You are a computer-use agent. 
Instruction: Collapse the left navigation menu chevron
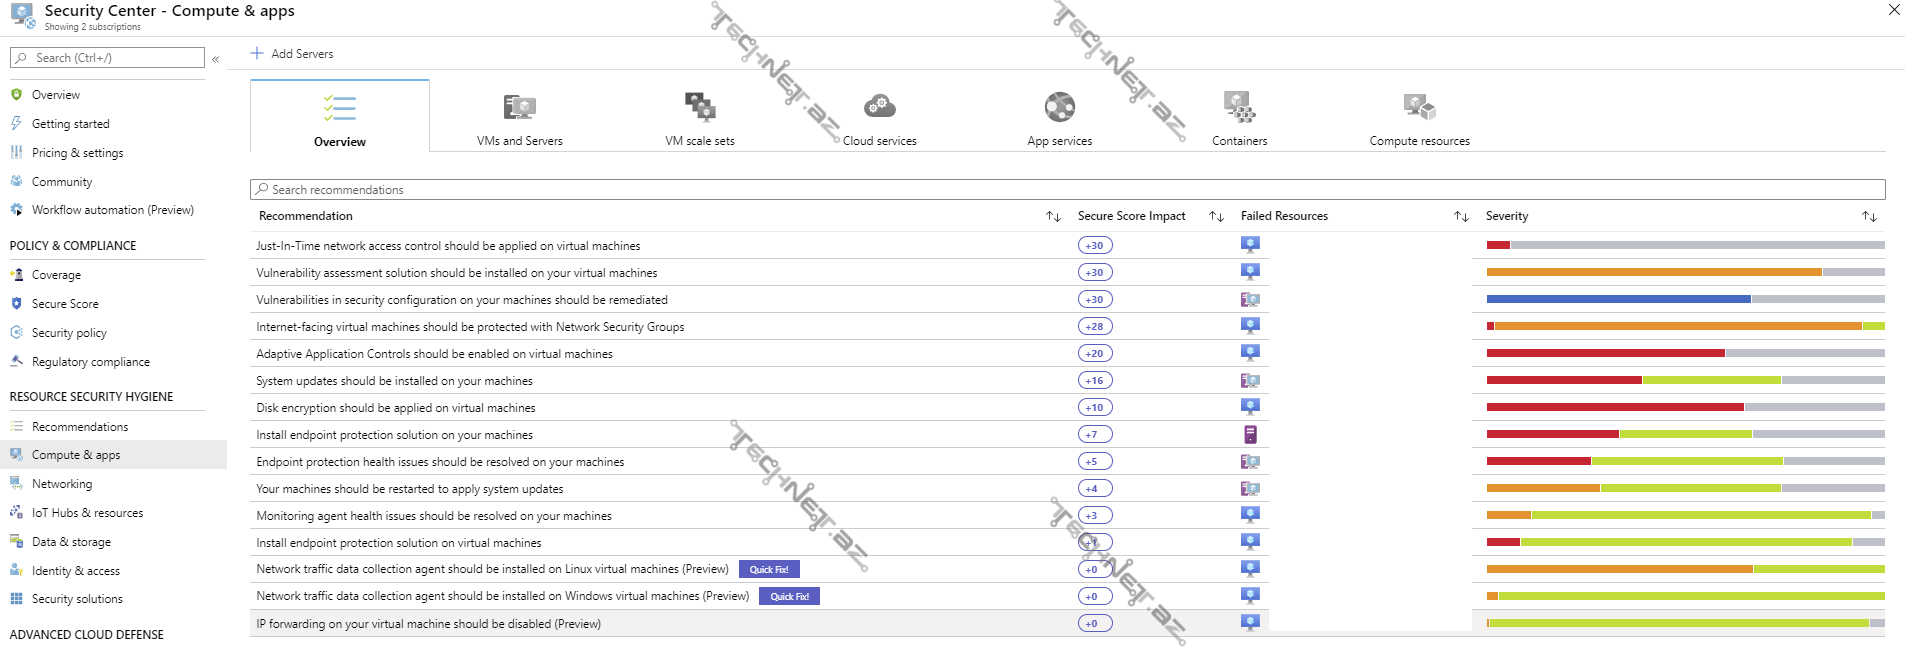click(x=215, y=59)
